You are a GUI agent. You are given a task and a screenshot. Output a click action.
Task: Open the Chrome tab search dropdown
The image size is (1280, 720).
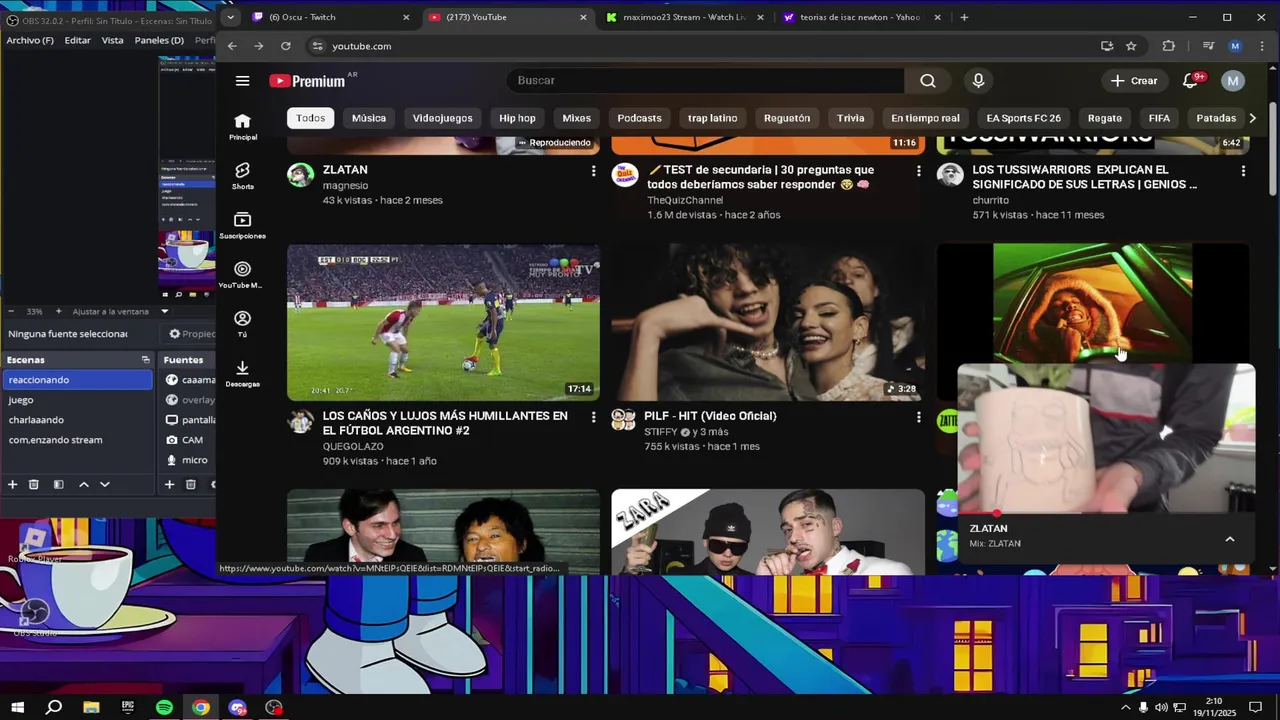point(231,17)
